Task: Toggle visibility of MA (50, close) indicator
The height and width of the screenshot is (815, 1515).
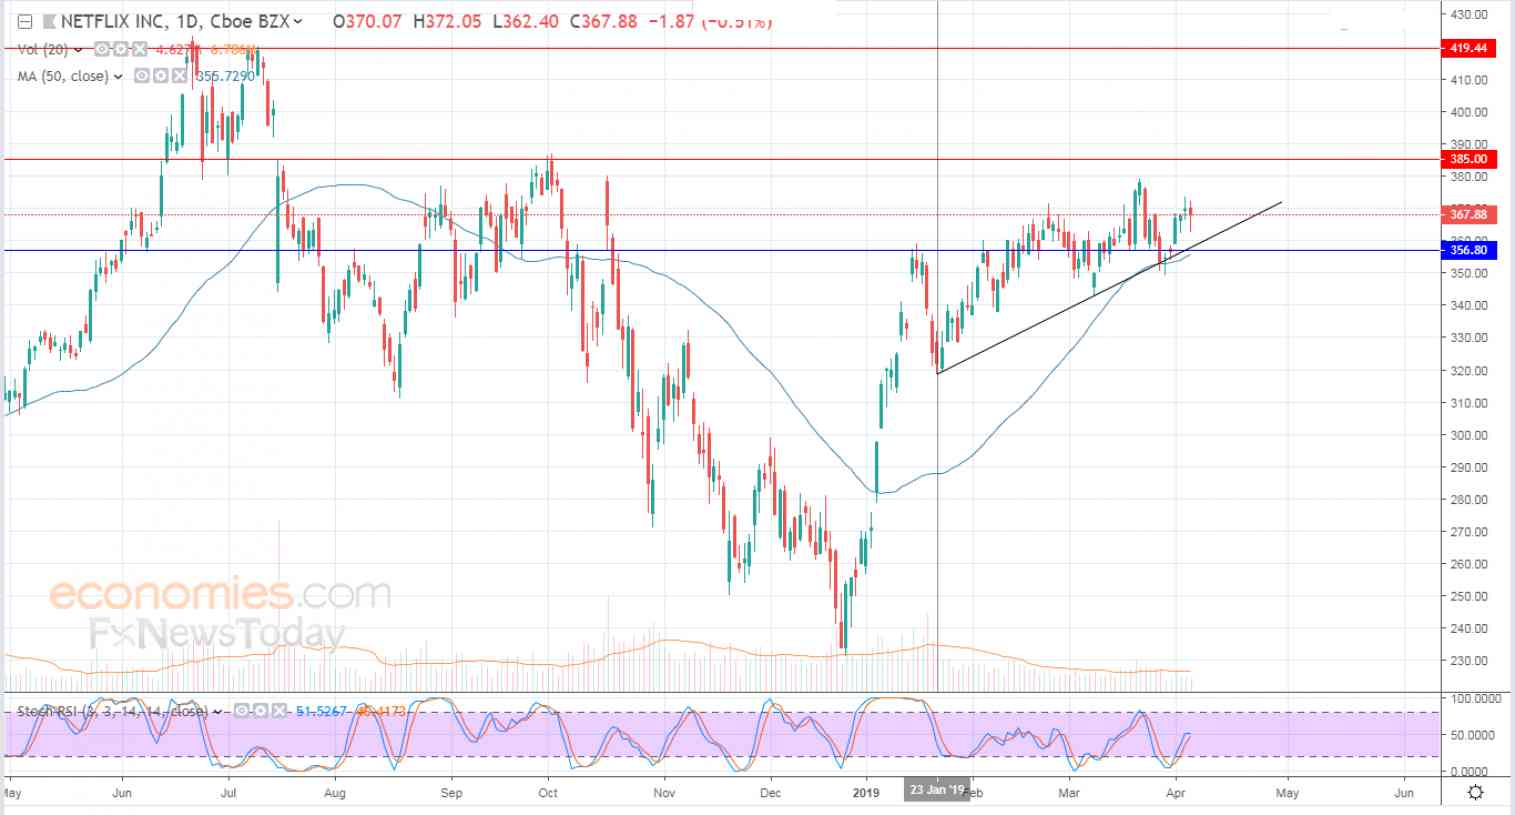Action: pyautogui.click(x=143, y=76)
